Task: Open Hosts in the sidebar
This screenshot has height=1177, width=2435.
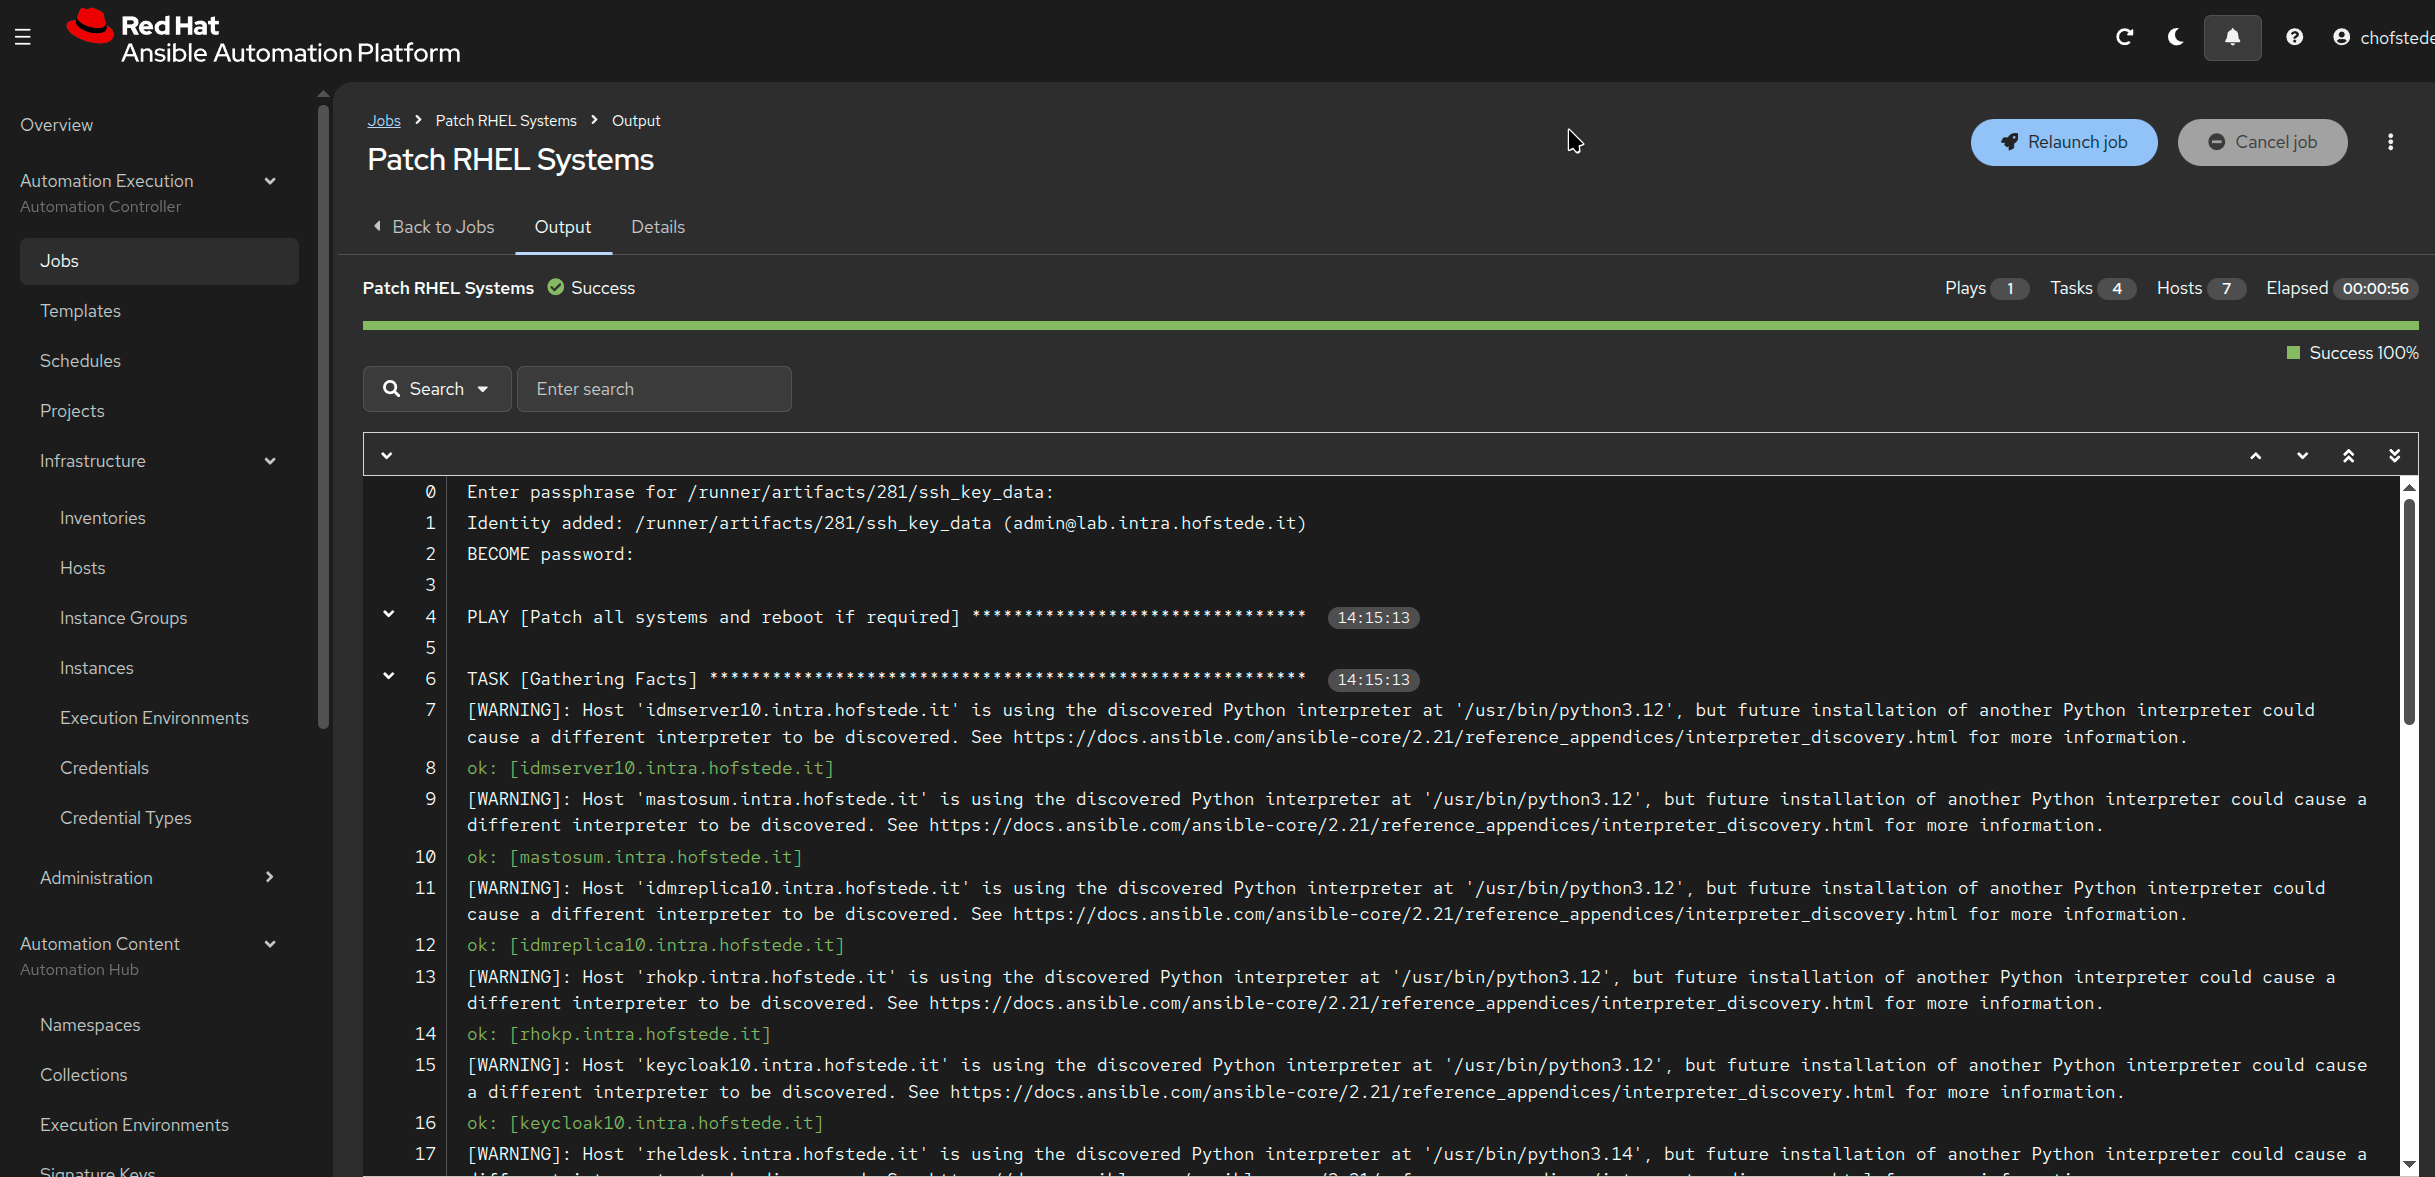Action: [83, 568]
